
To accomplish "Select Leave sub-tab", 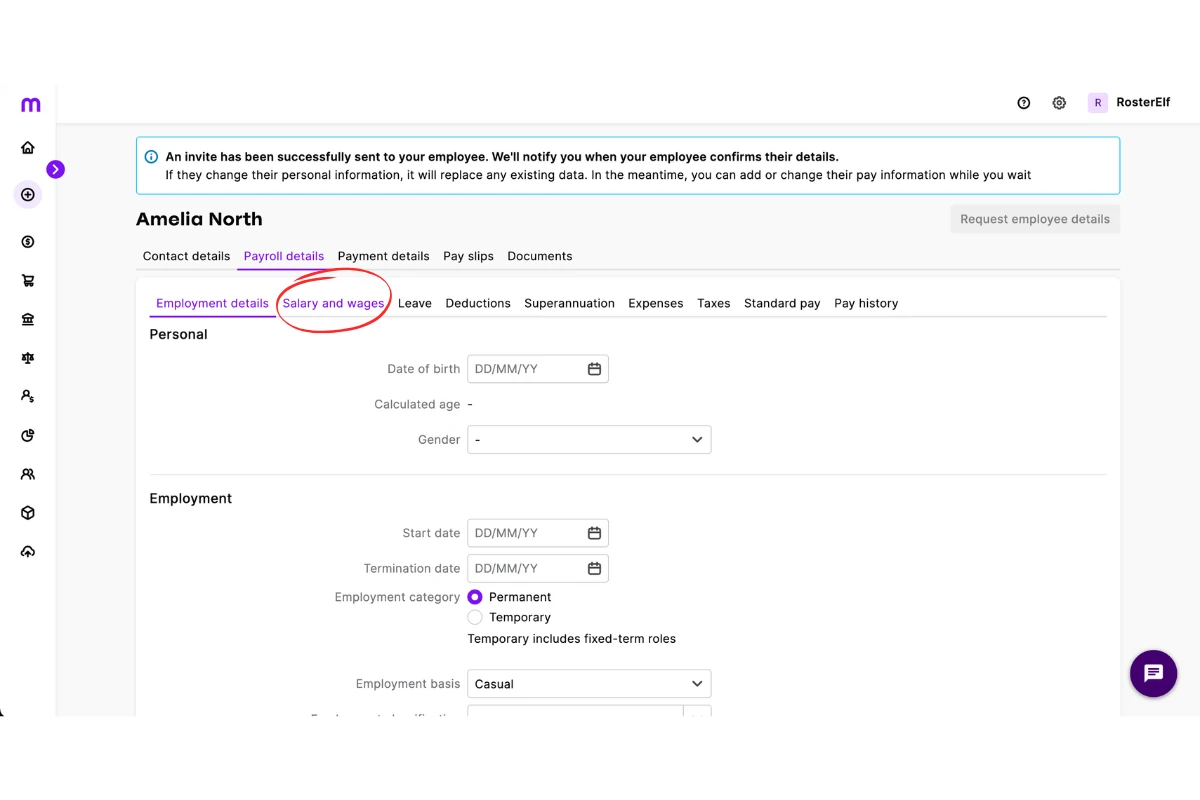I will [415, 303].
